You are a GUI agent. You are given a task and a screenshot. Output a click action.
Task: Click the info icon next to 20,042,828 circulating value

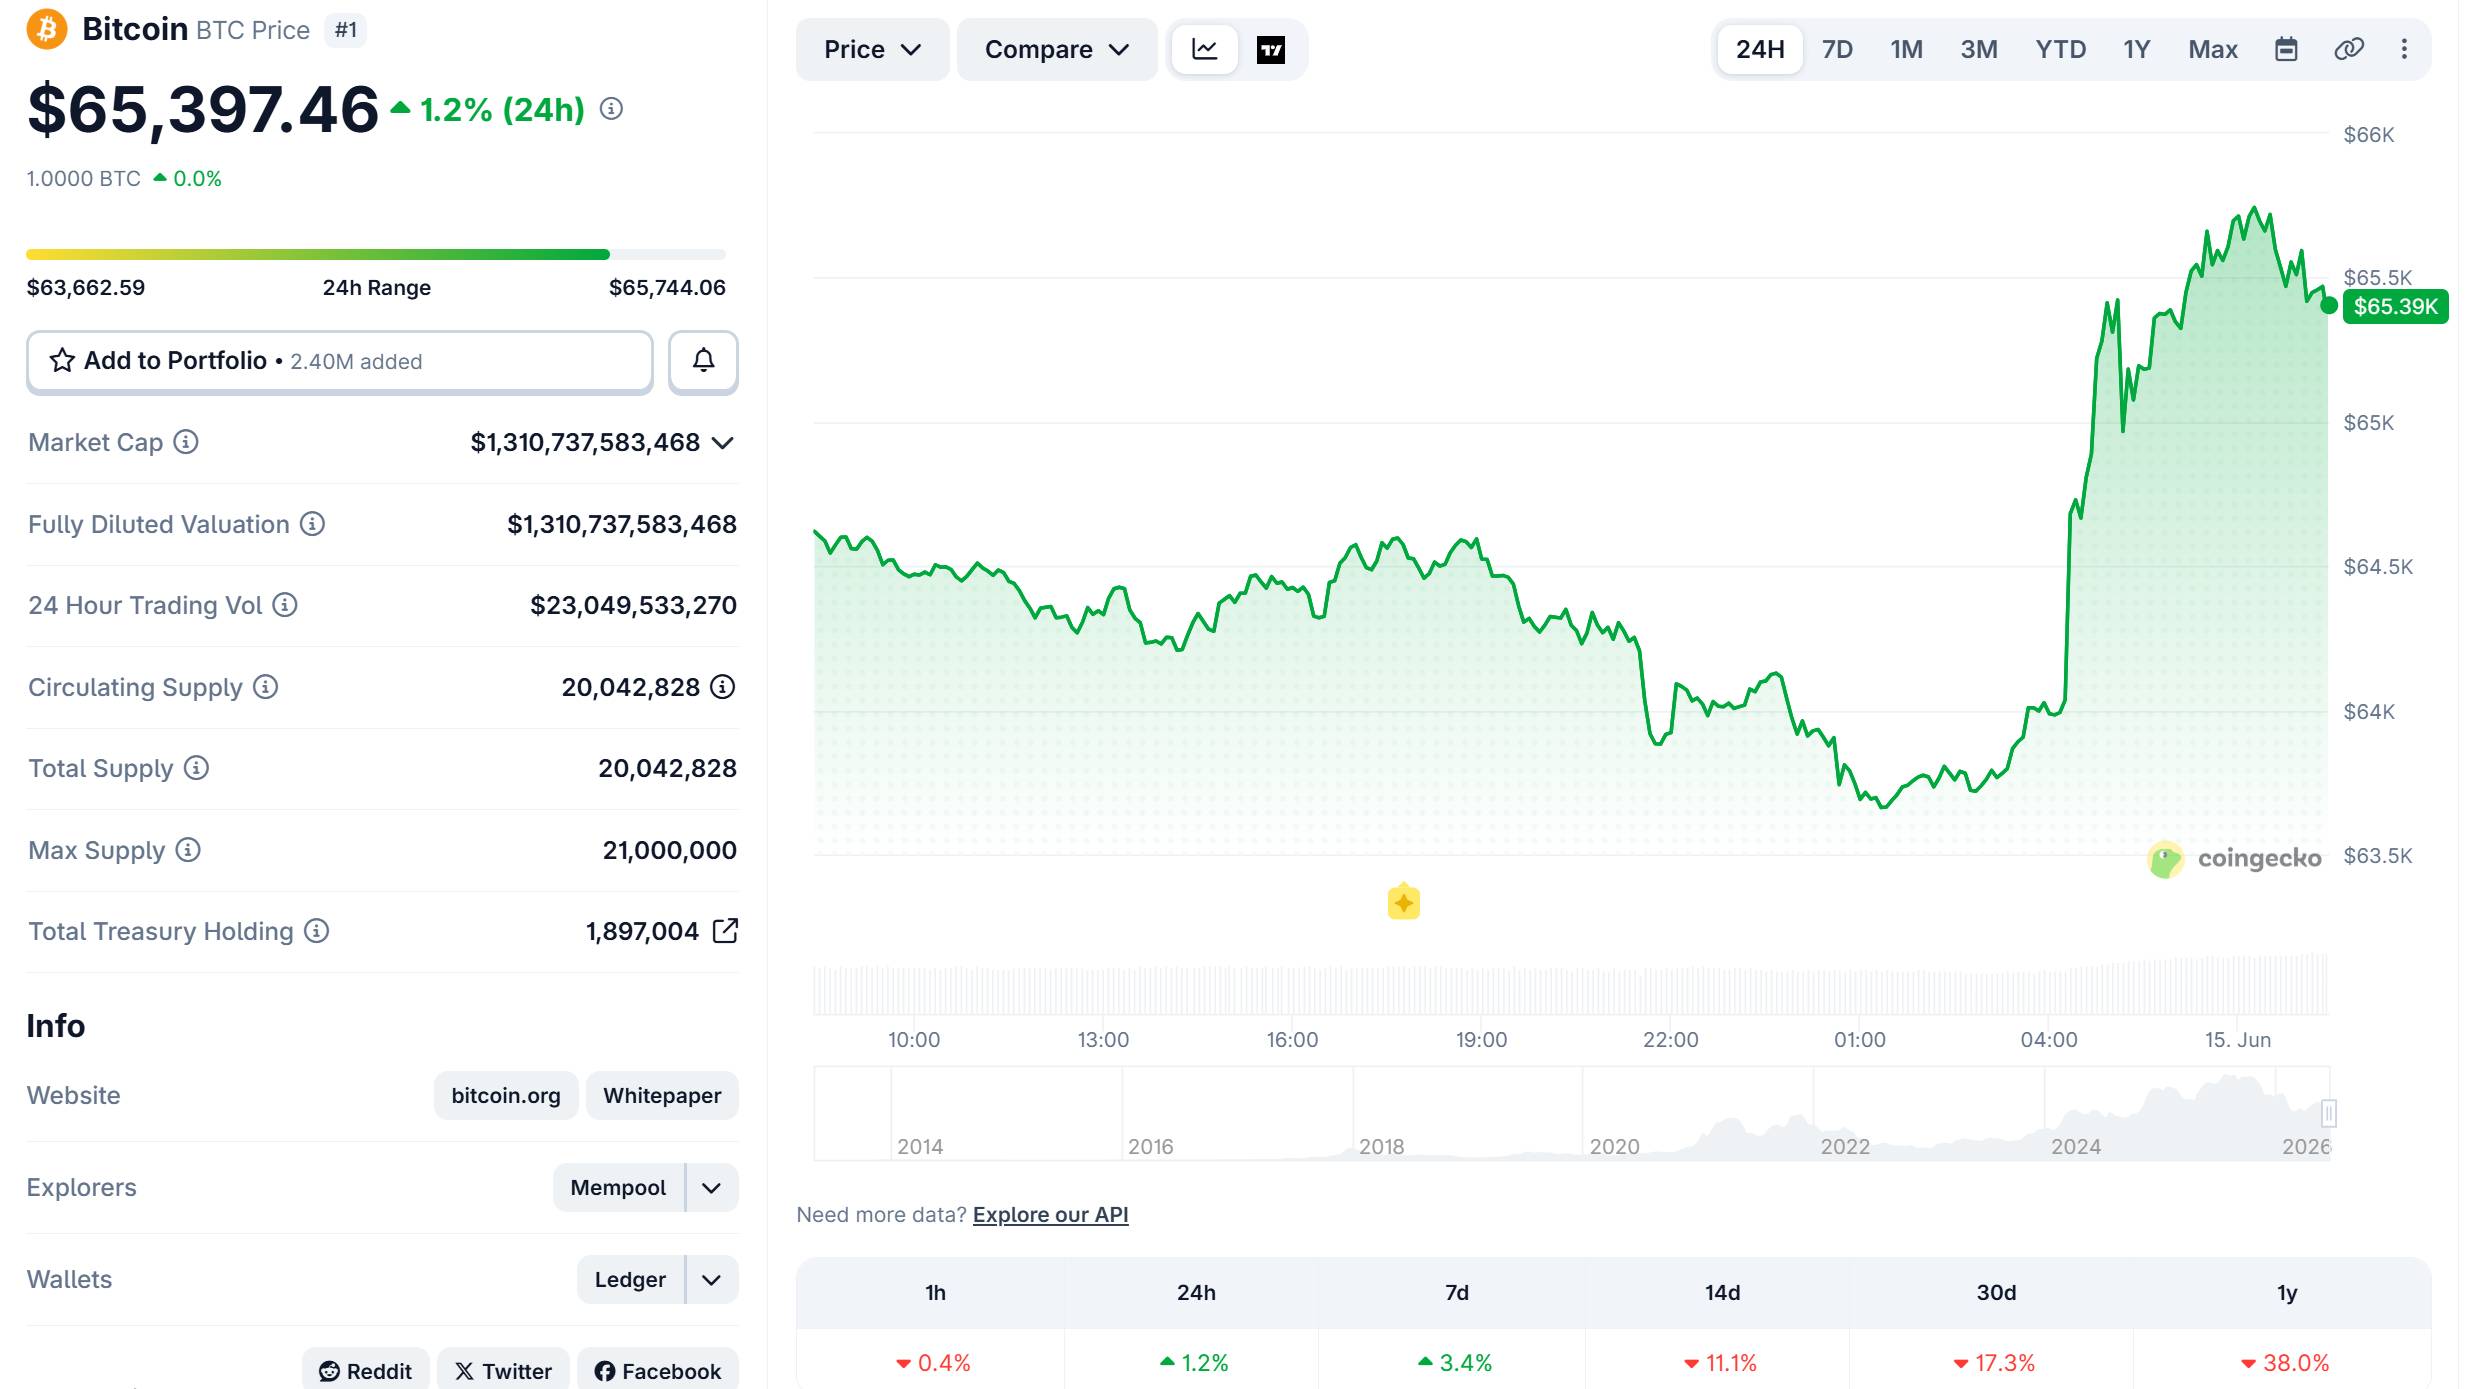[722, 687]
